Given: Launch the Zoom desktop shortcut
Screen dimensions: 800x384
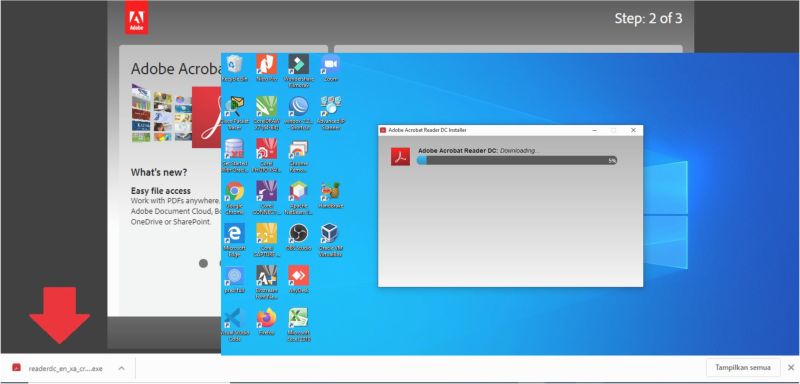Looking at the screenshot, I should click(330, 68).
